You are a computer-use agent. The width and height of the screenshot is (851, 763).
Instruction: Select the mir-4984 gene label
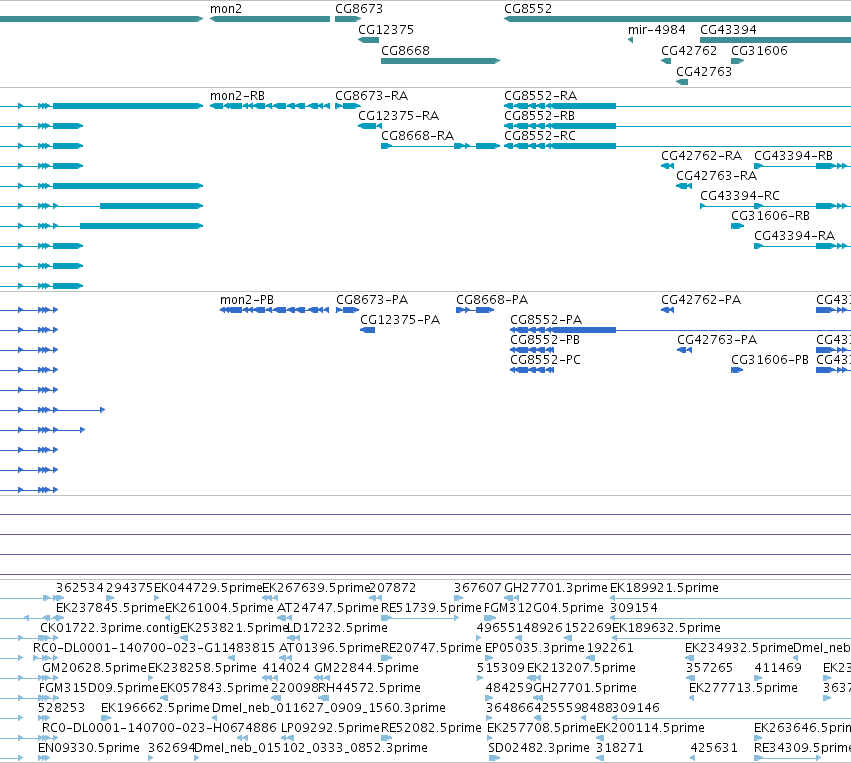657,29
